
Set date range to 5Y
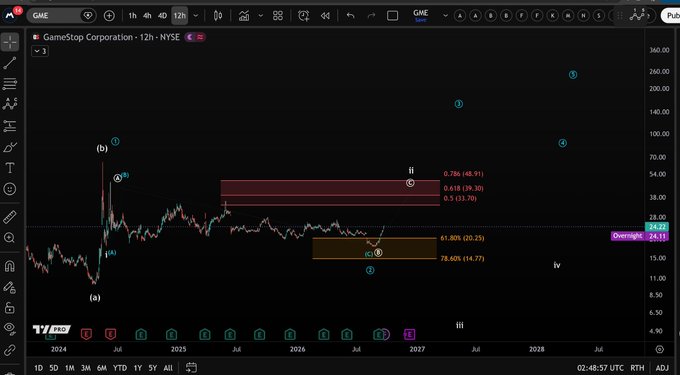153,368
